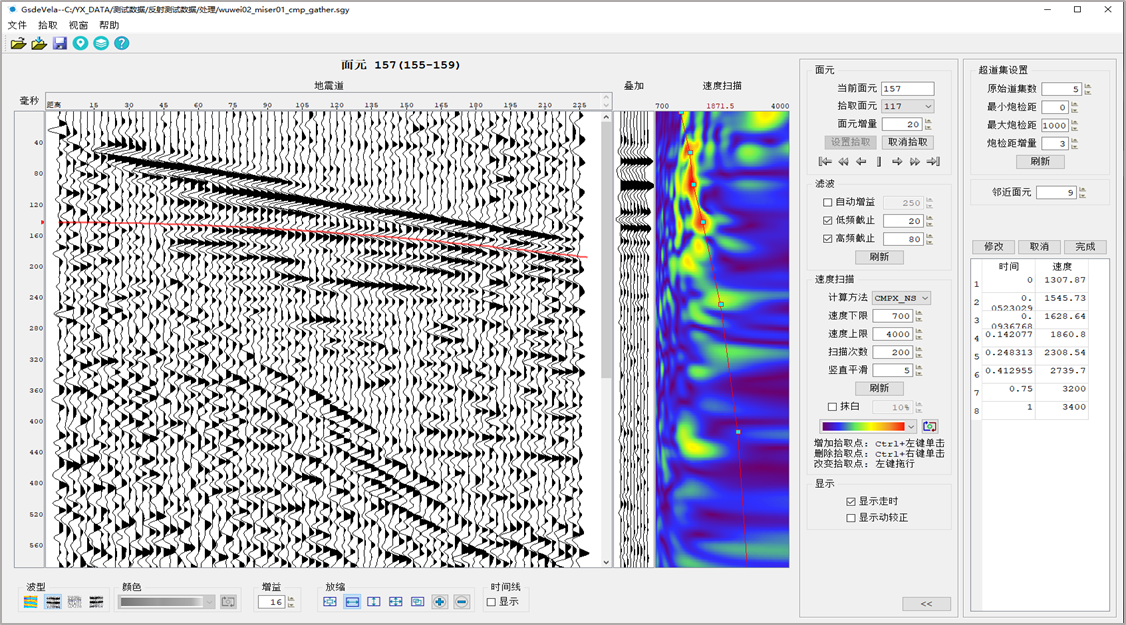The image size is (1126, 625).
Task: Open the 视窗 menu
Action: click(x=78, y=25)
